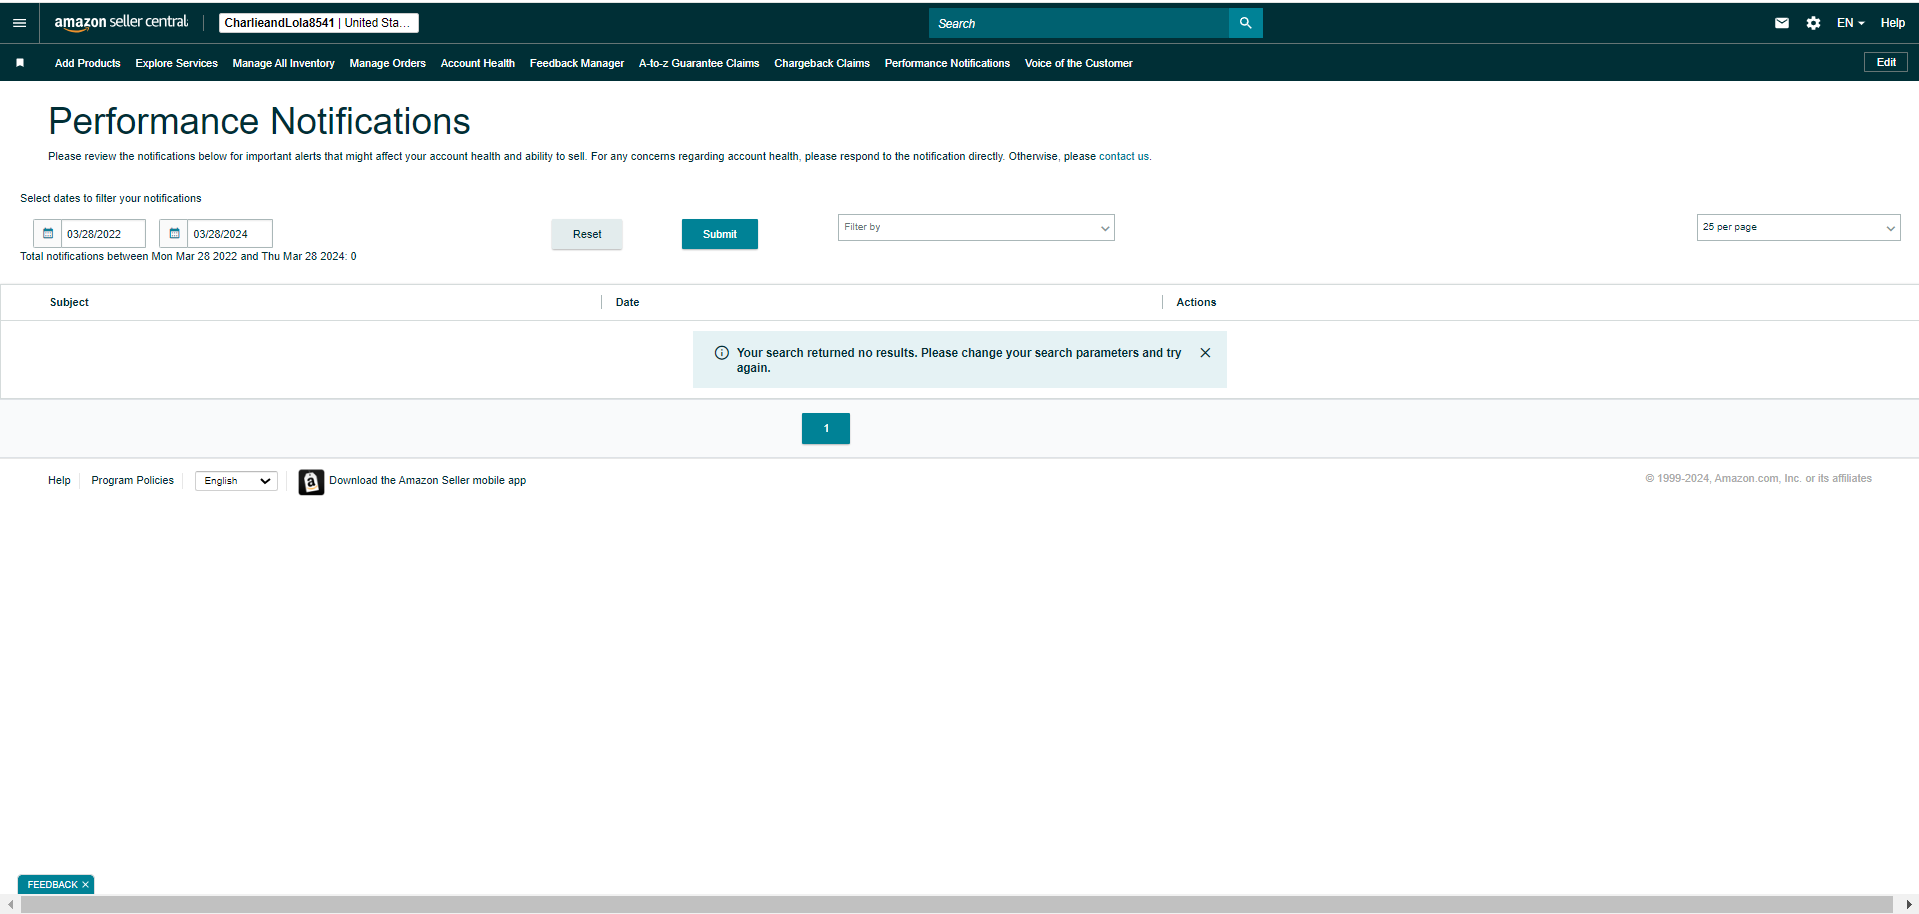Open the messages envelope icon
The width and height of the screenshot is (1919, 914).
1782,23
